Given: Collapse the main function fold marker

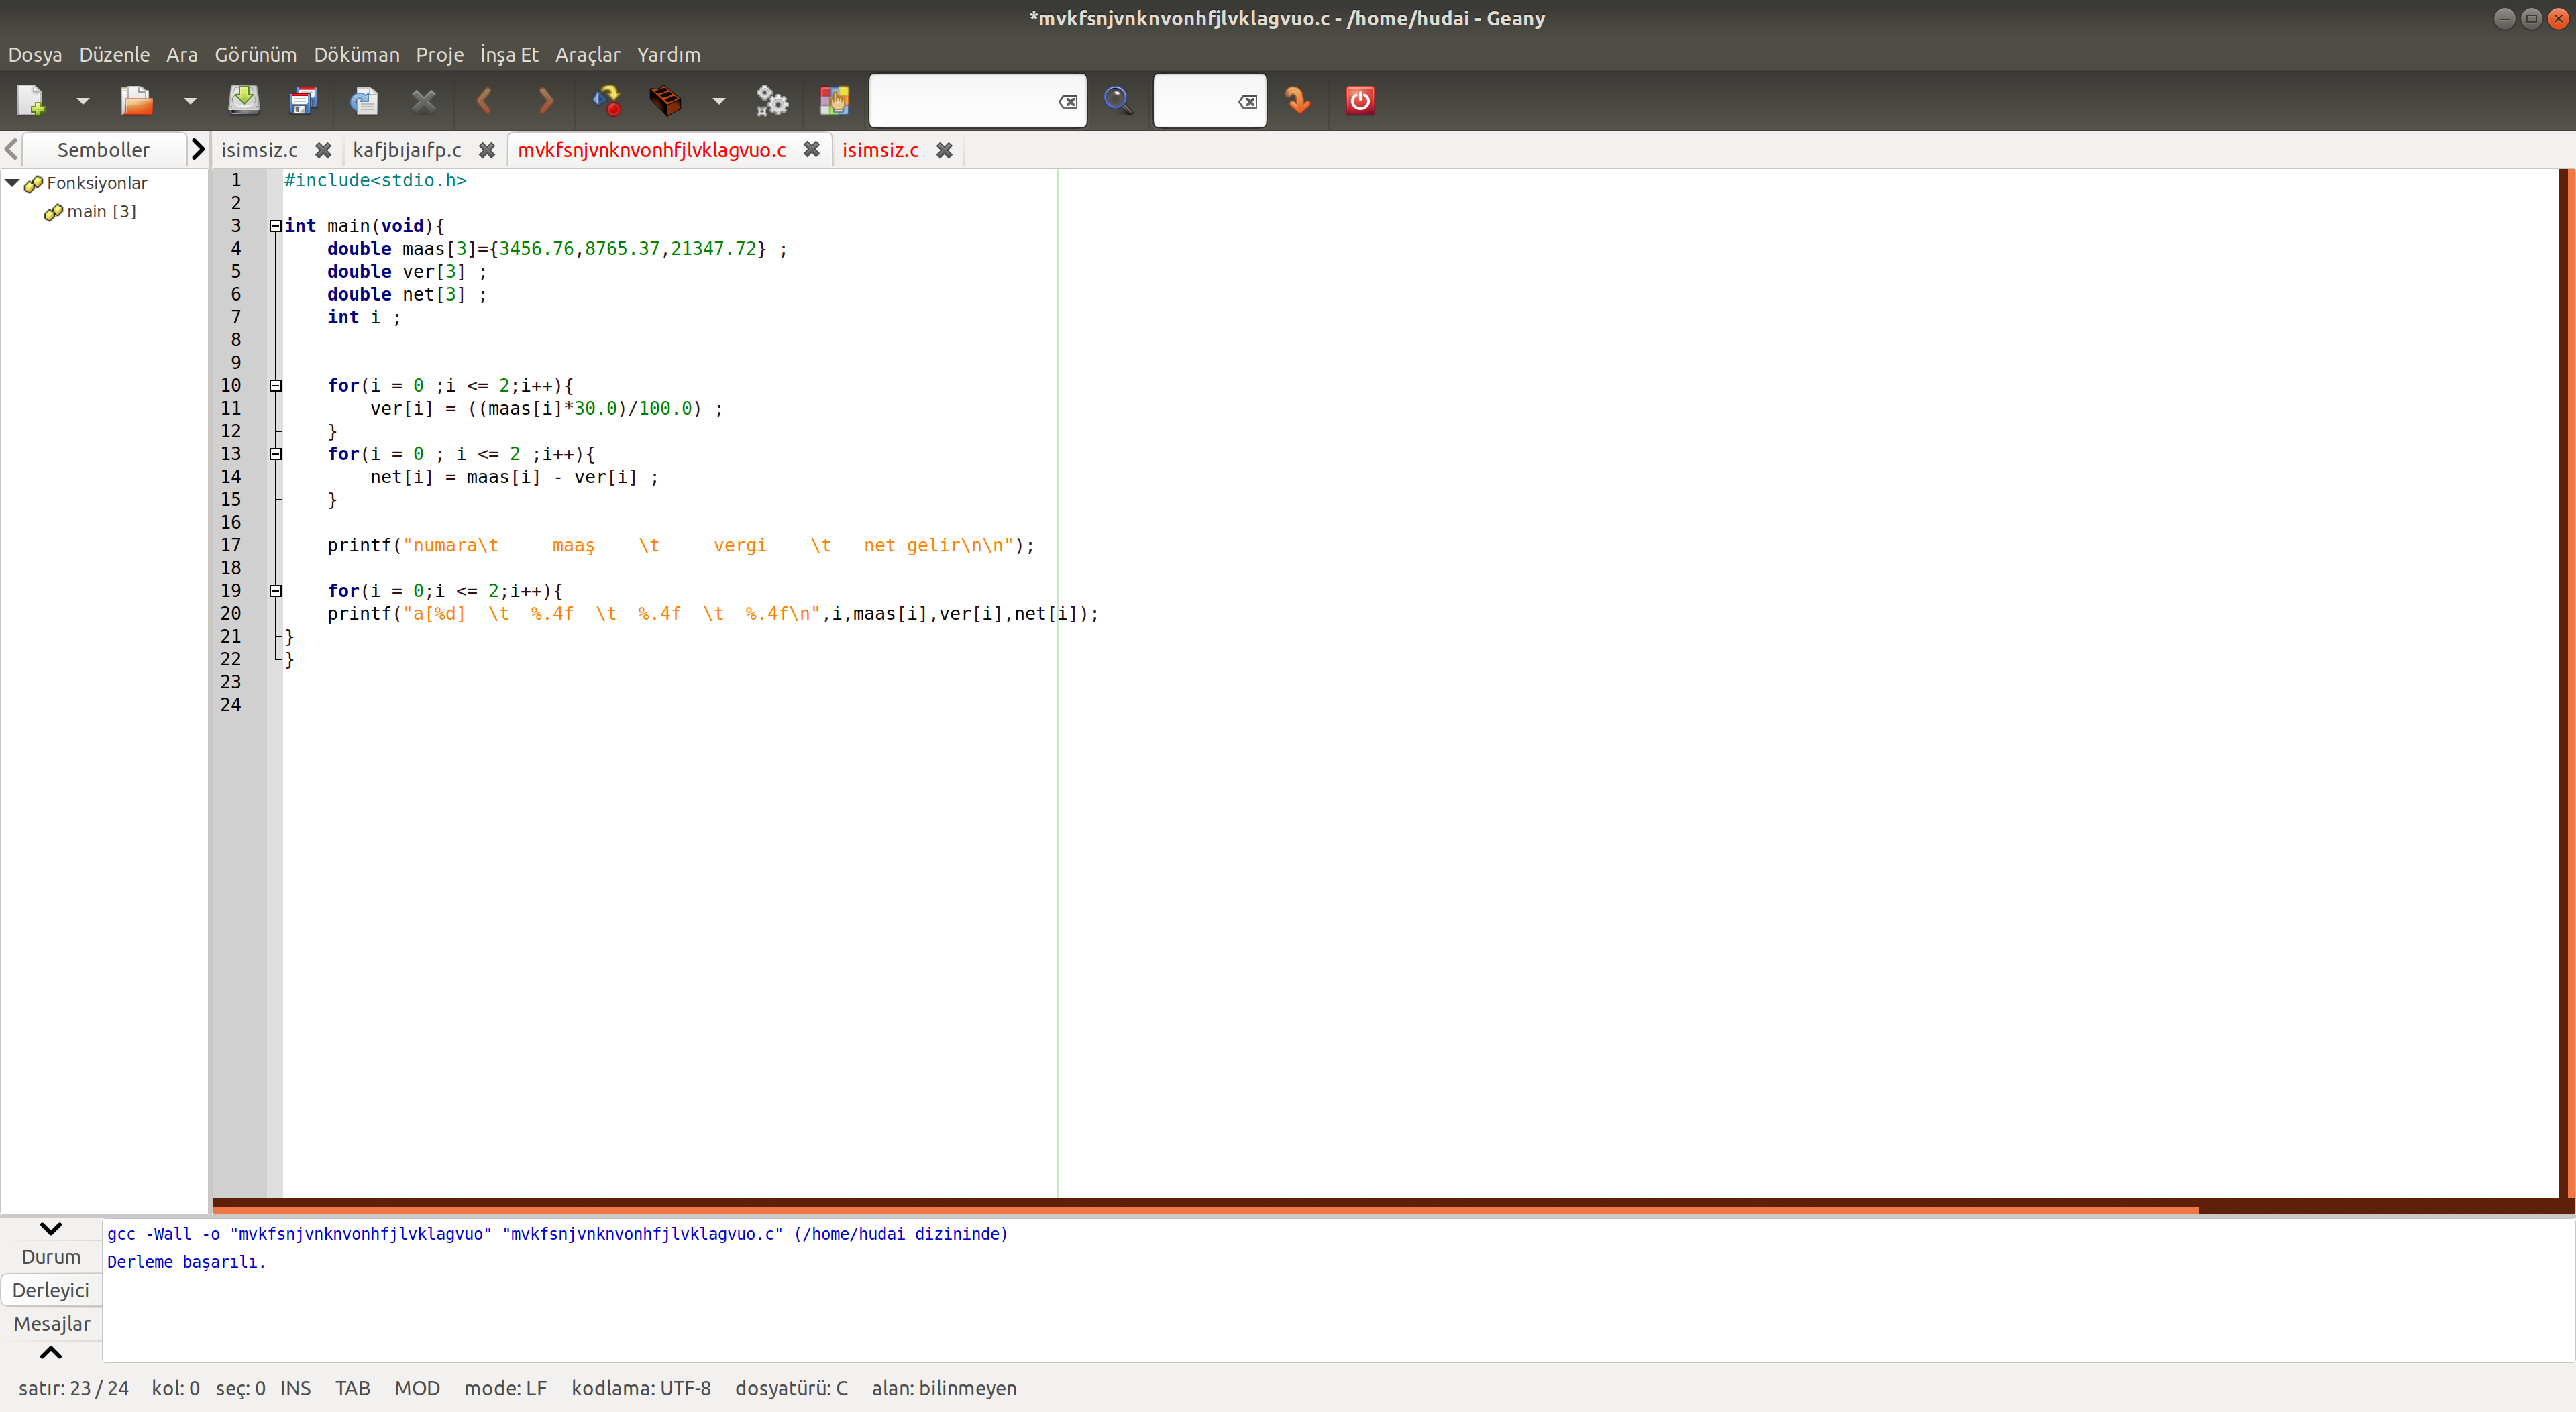Looking at the screenshot, I should point(275,226).
